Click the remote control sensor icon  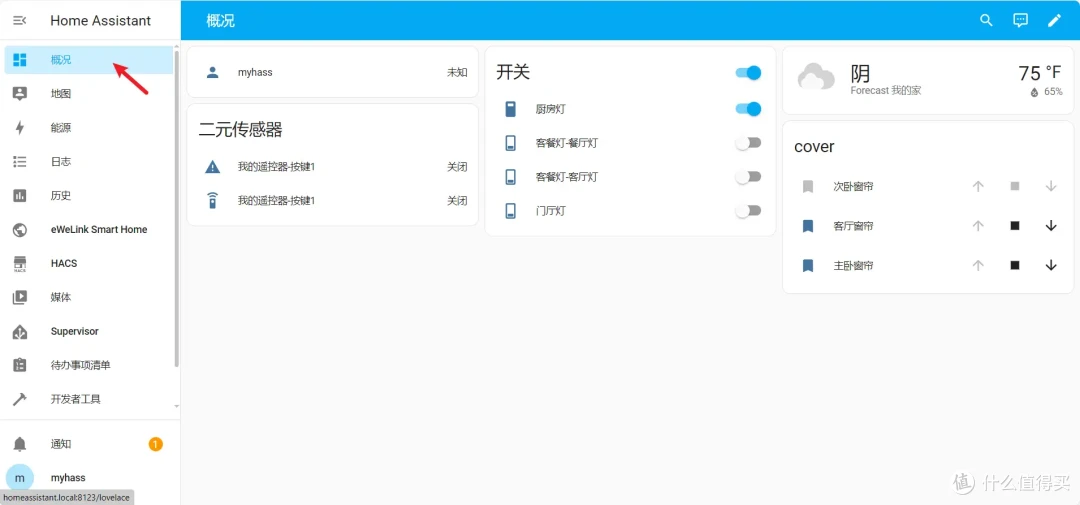coord(213,200)
